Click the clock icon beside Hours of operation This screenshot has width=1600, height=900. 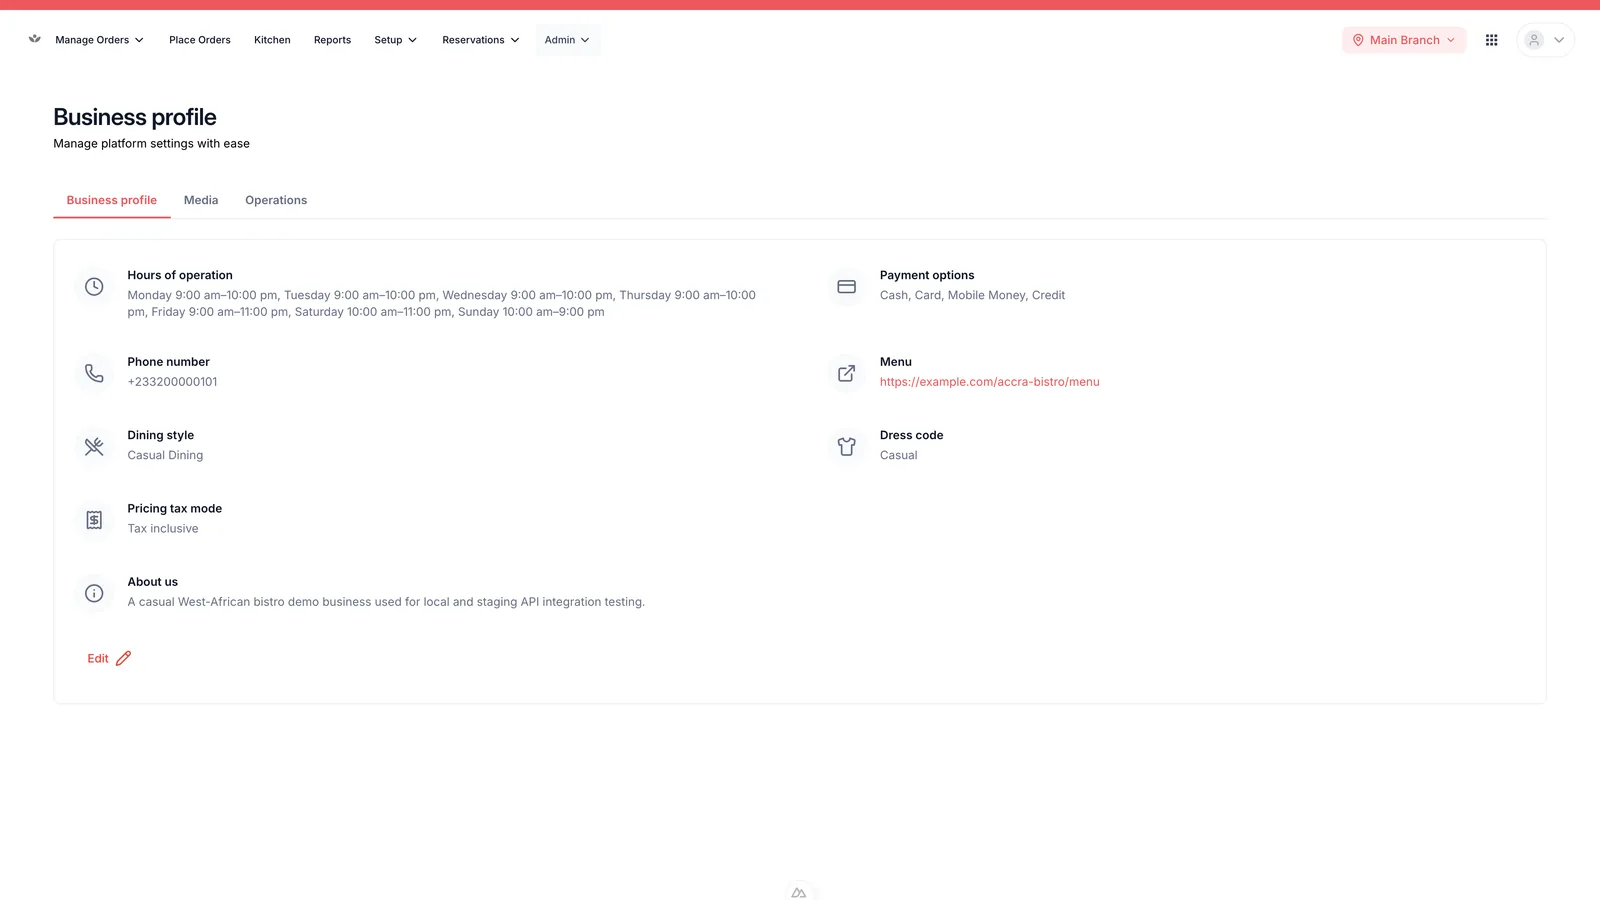94,287
